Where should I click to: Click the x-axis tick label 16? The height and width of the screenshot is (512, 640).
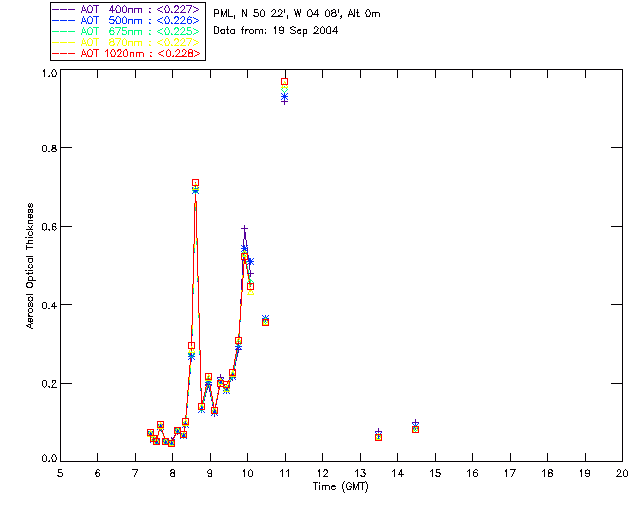473,473
